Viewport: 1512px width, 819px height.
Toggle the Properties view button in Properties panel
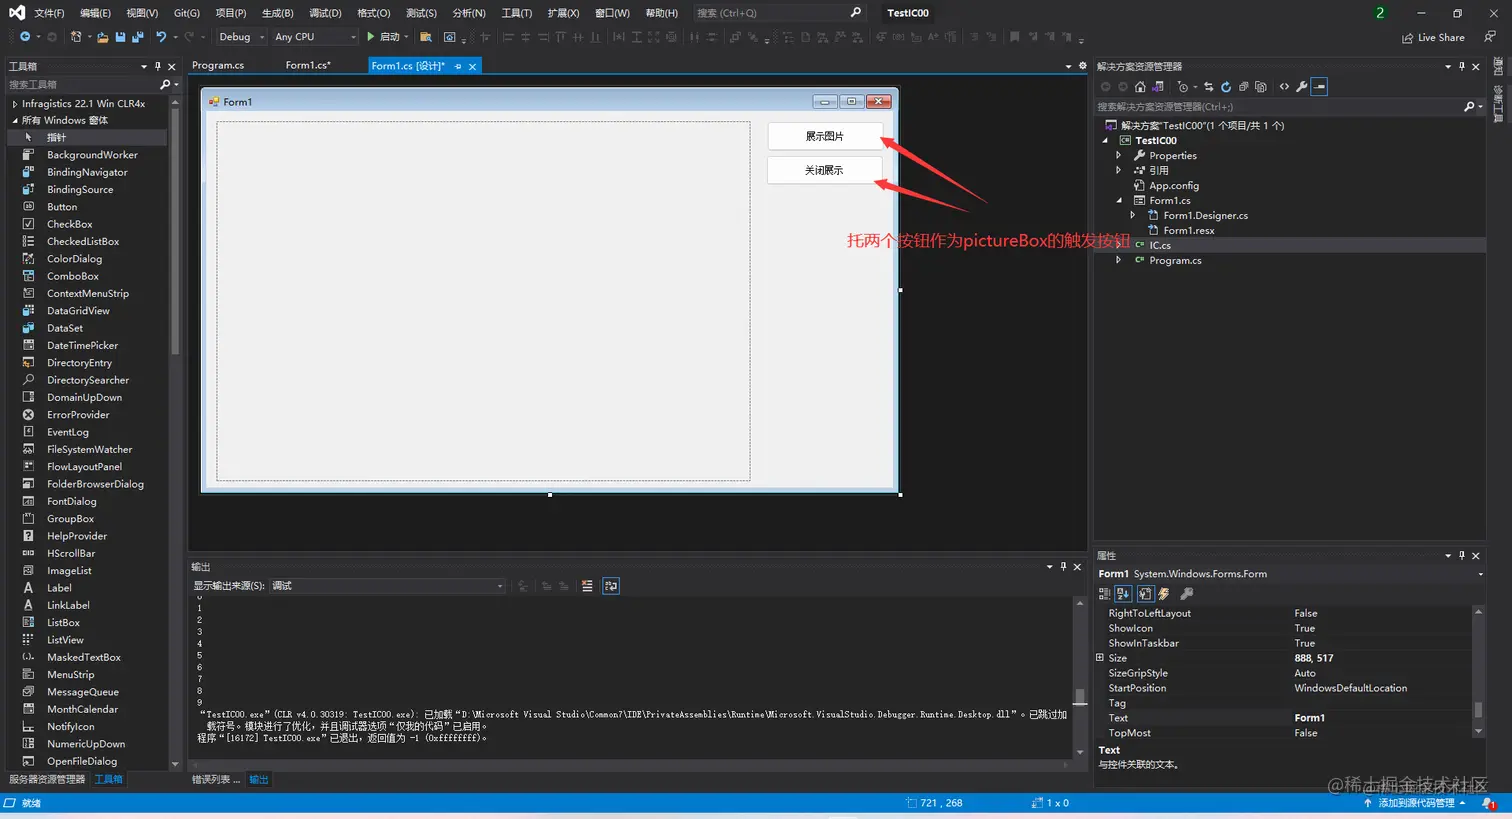click(x=1145, y=593)
